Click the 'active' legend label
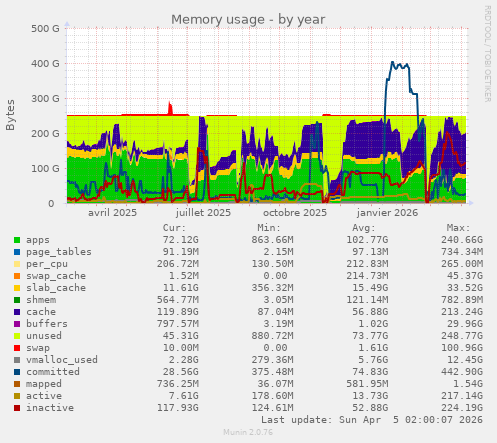The height and width of the screenshot is (443, 497). point(44,396)
